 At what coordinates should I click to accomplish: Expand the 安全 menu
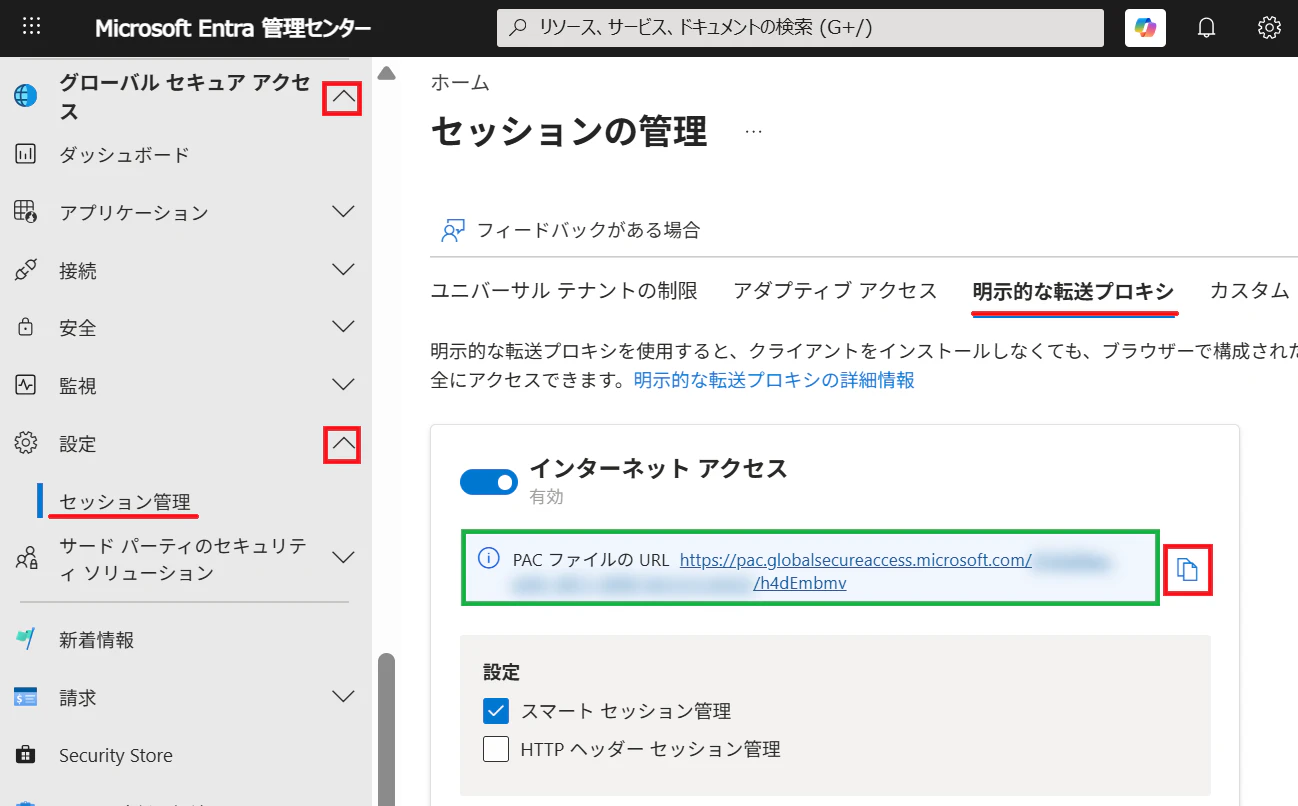coord(343,327)
